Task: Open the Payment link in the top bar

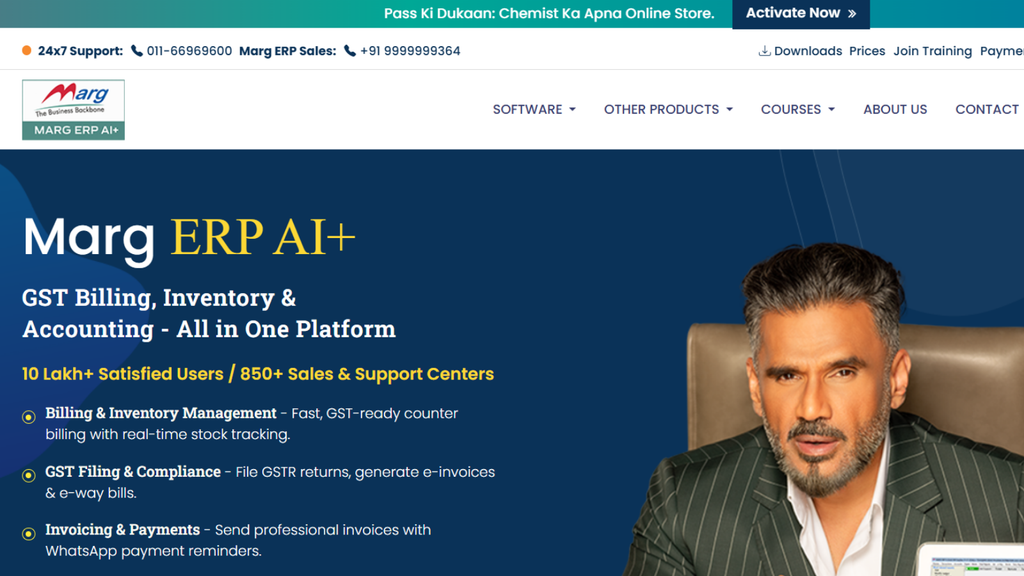Action: click(x=1002, y=51)
